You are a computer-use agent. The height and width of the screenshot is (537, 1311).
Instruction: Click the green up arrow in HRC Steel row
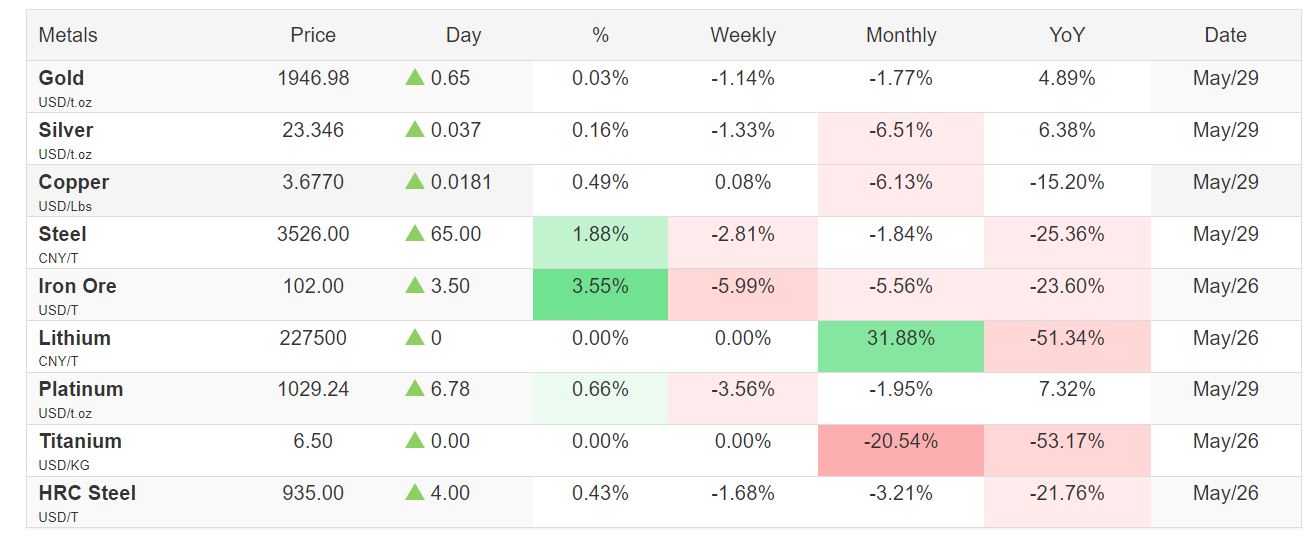pyautogui.click(x=415, y=493)
